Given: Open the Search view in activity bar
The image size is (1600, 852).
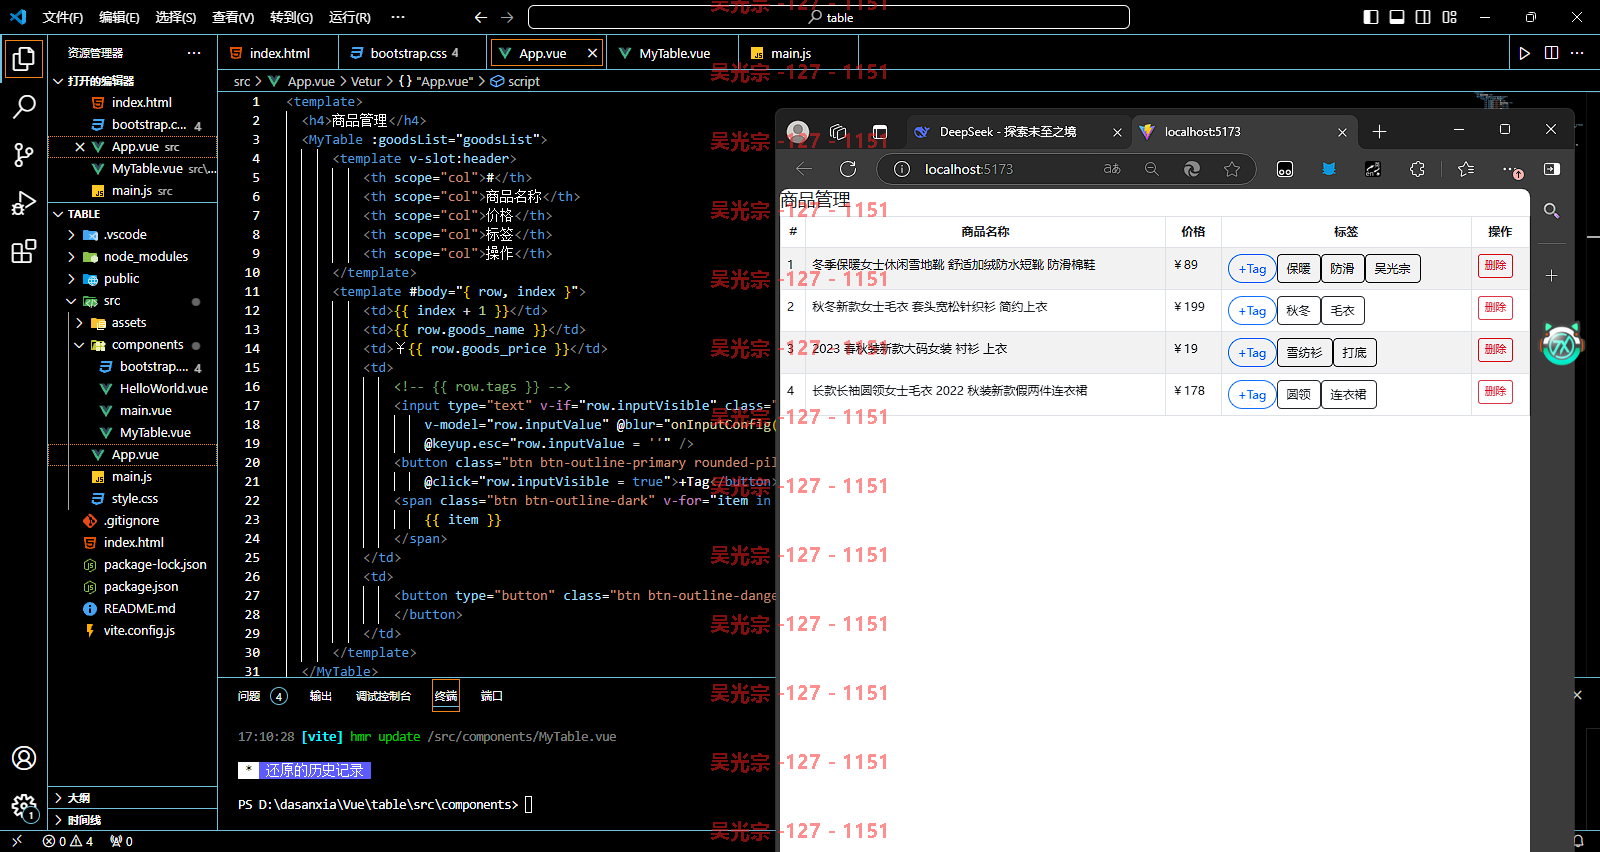Looking at the screenshot, I should [x=23, y=107].
